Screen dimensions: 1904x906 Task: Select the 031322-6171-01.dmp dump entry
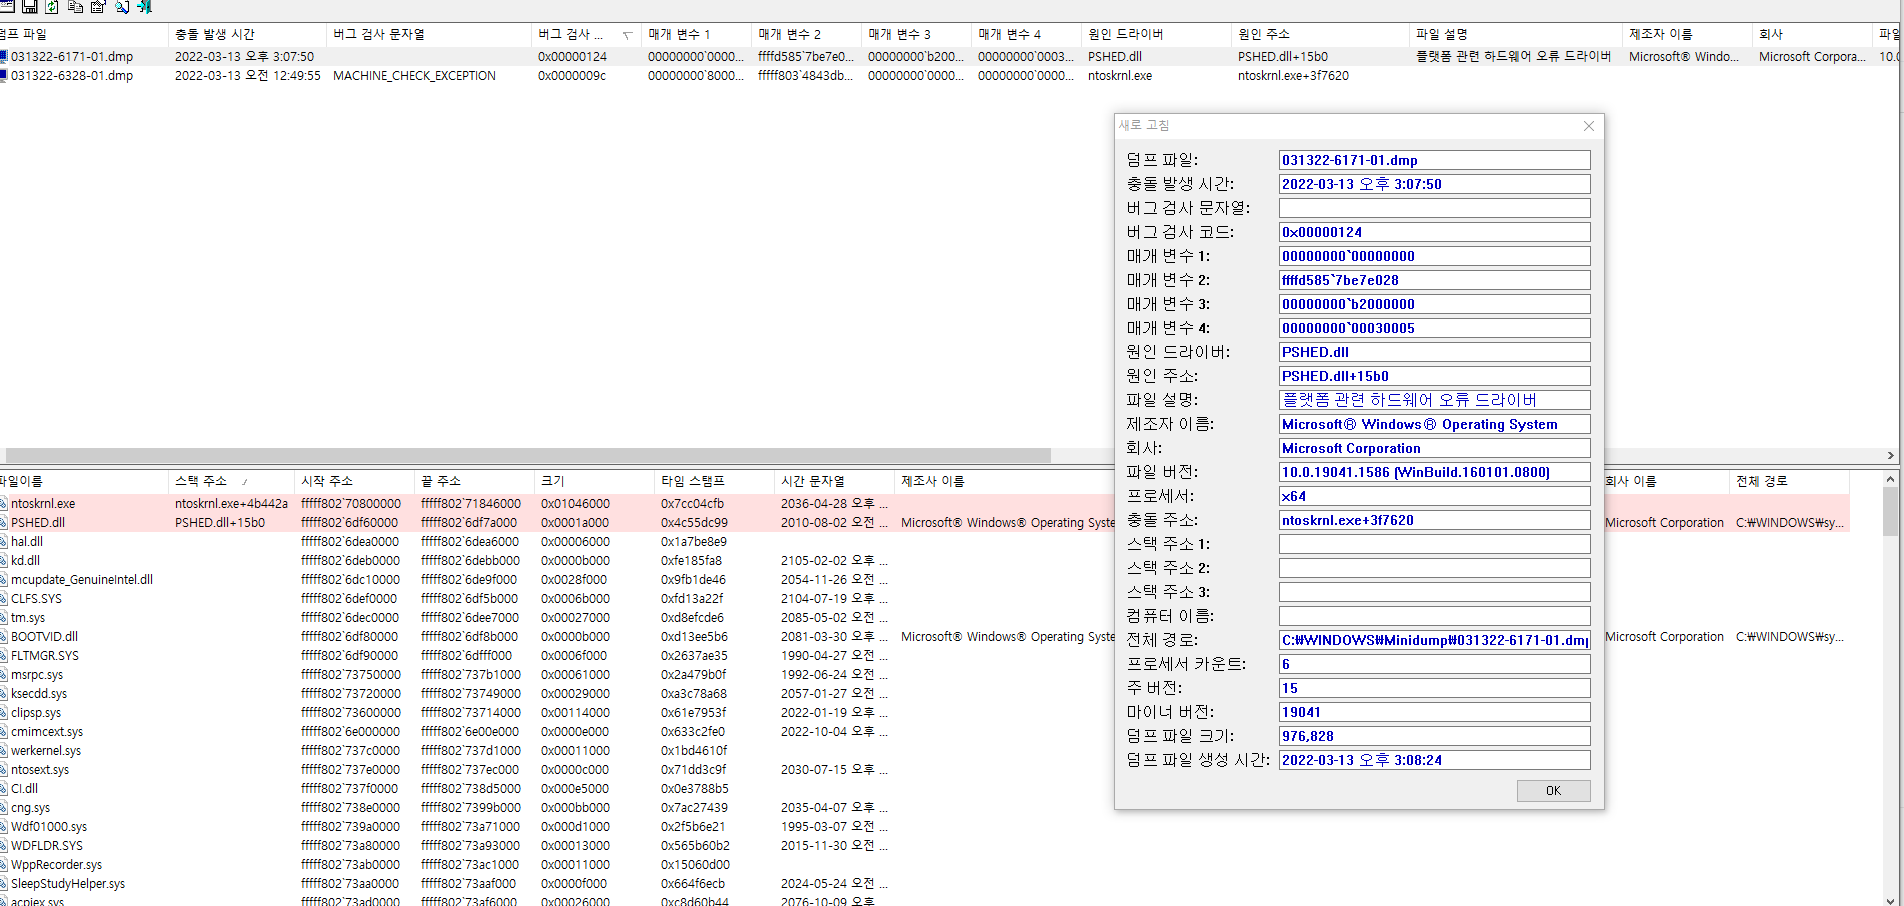point(72,57)
